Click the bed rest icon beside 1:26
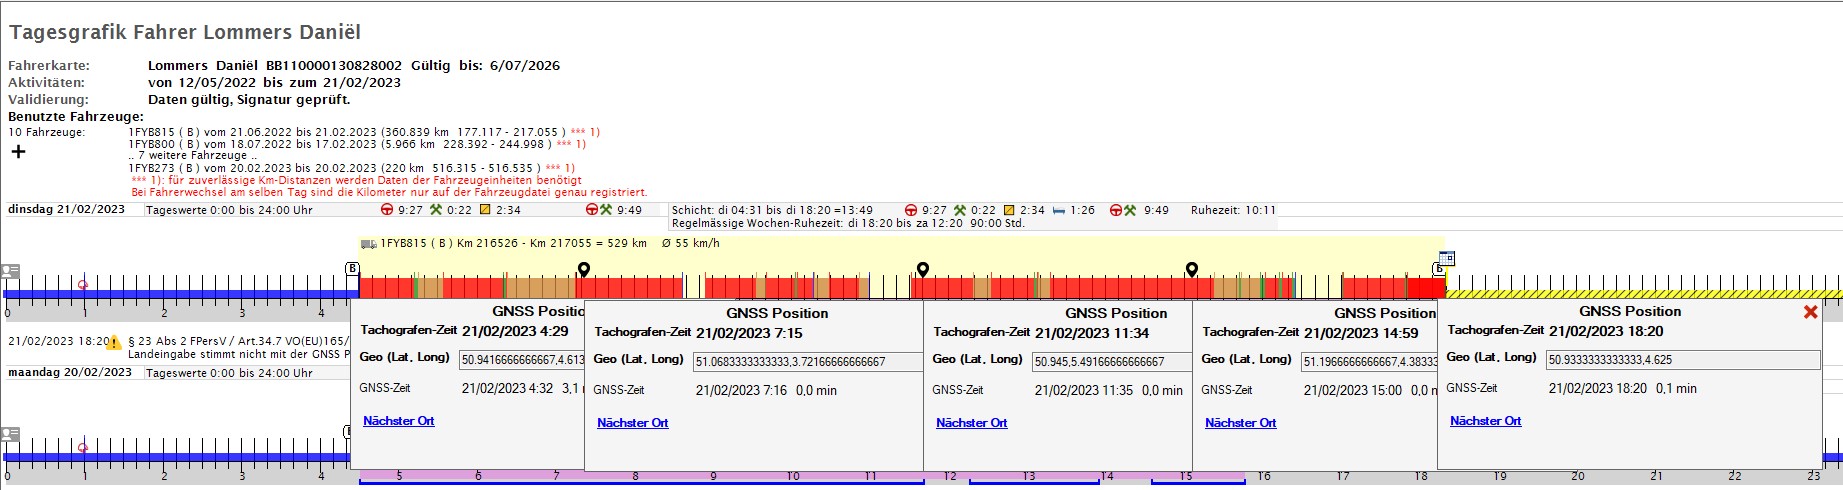 (1058, 210)
